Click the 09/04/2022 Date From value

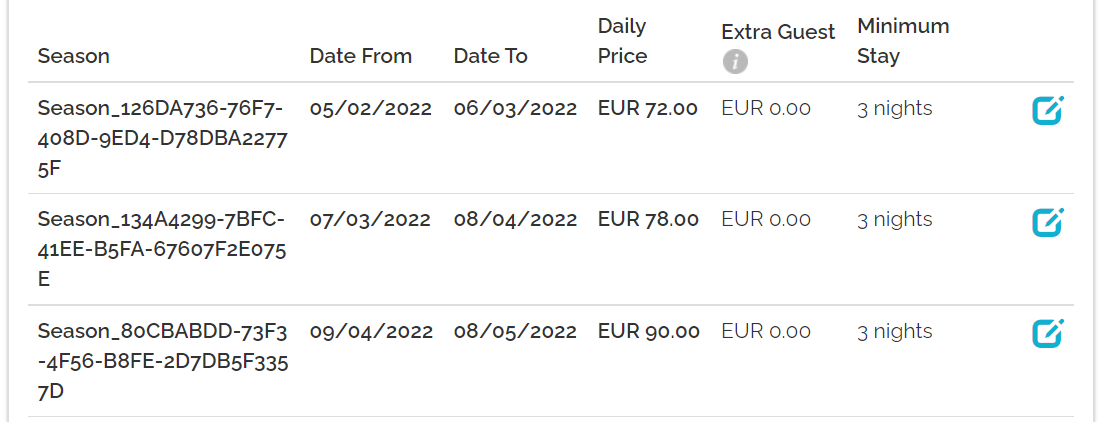371,332
